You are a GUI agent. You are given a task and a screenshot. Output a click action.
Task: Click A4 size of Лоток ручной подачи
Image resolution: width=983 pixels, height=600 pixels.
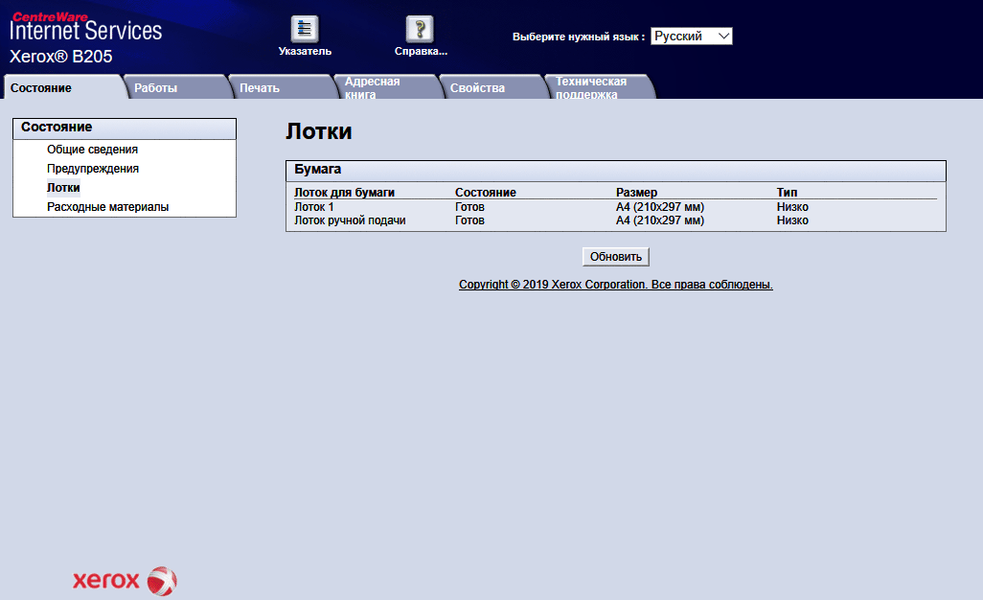(x=660, y=220)
